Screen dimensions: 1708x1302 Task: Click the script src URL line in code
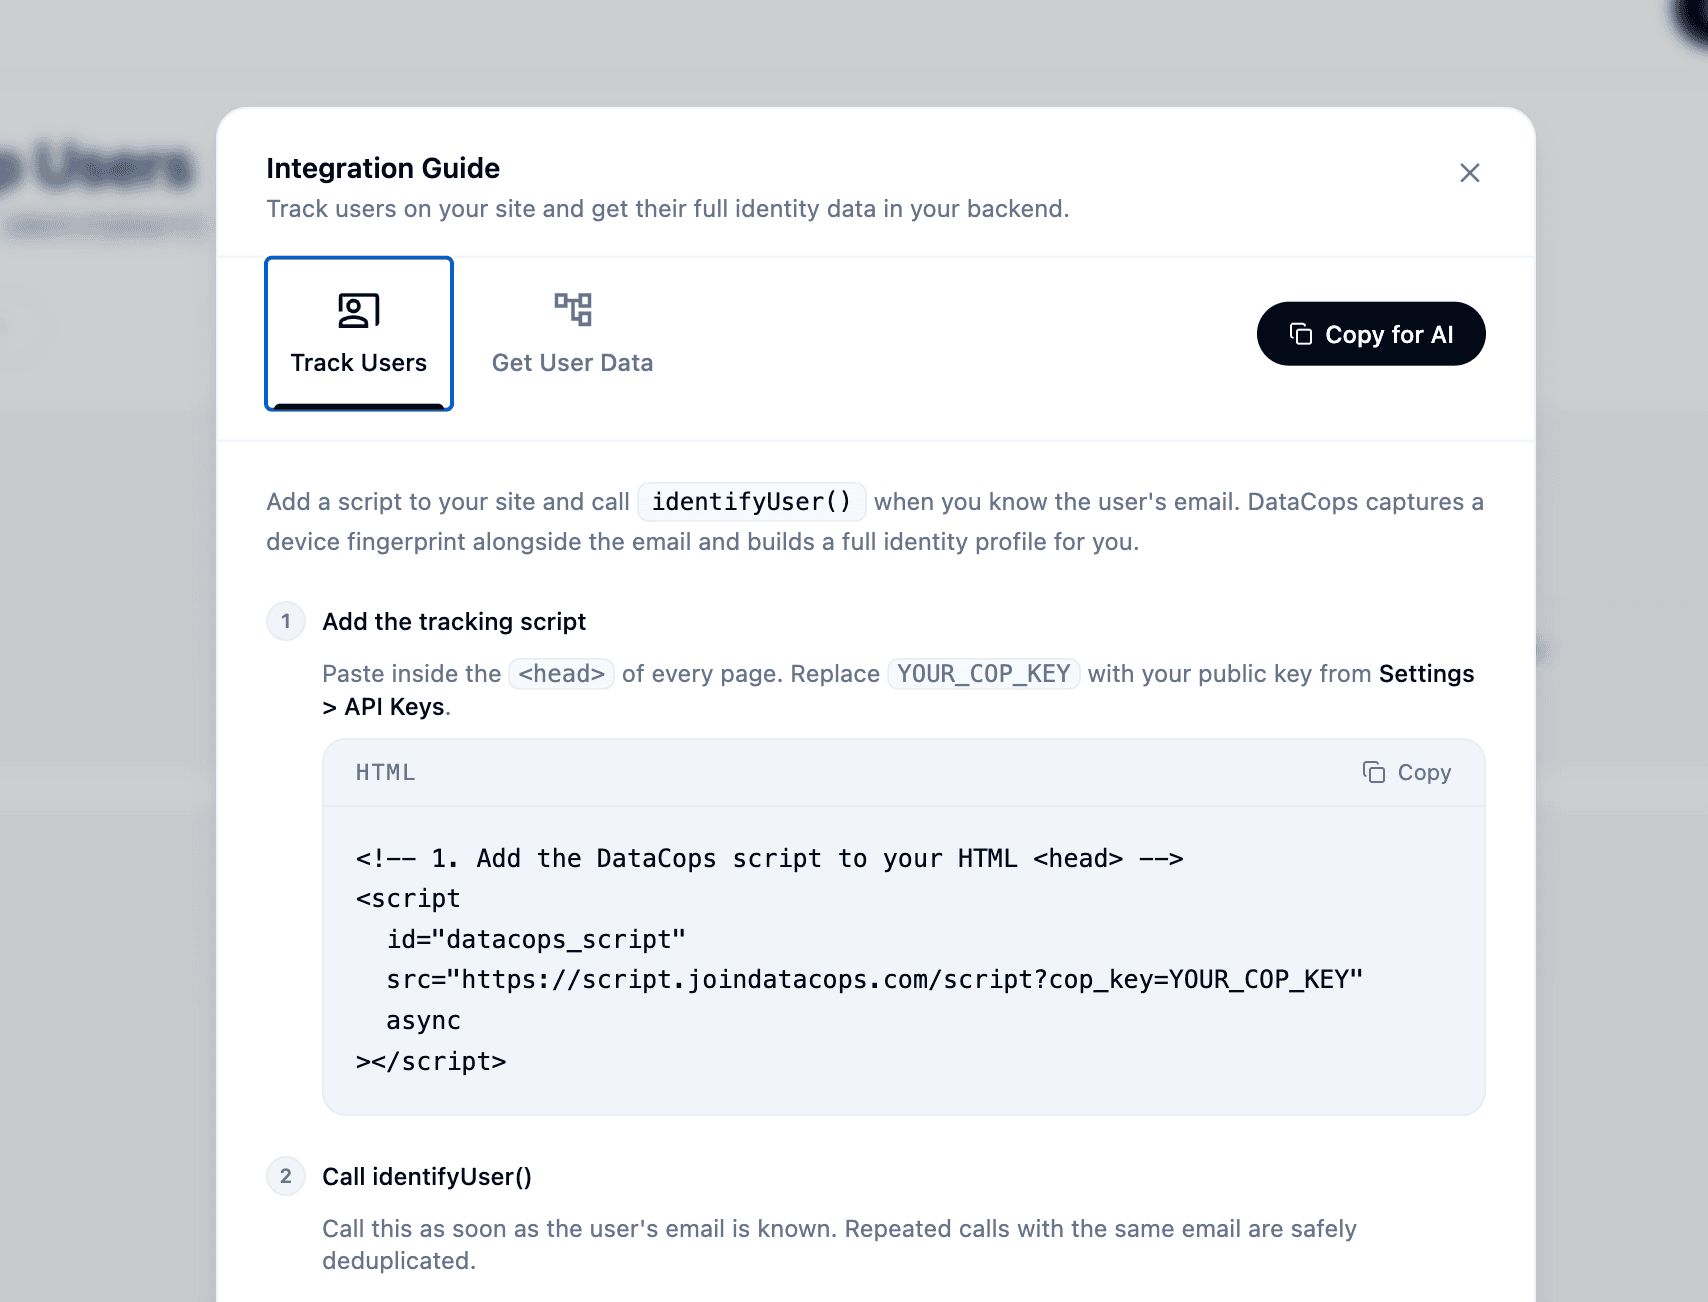point(875,979)
